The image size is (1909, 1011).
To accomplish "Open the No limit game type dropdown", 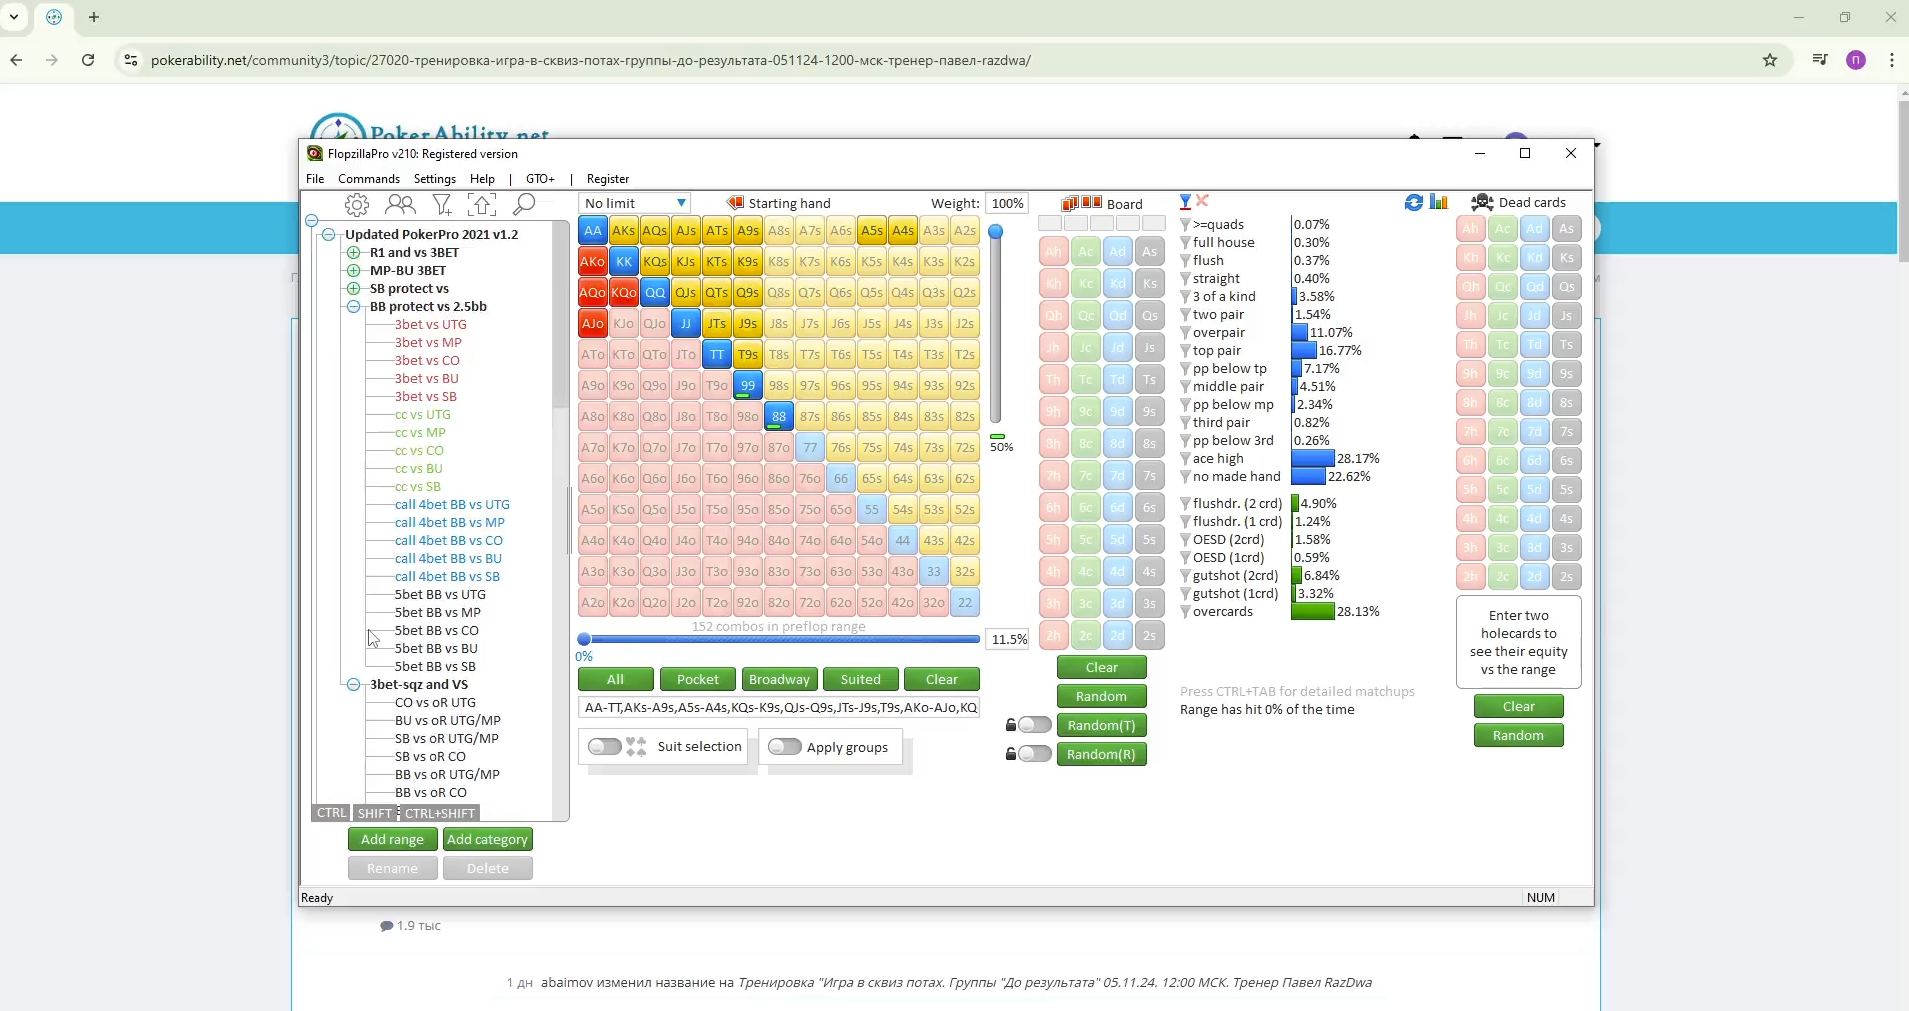I will pyautogui.click(x=635, y=203).
